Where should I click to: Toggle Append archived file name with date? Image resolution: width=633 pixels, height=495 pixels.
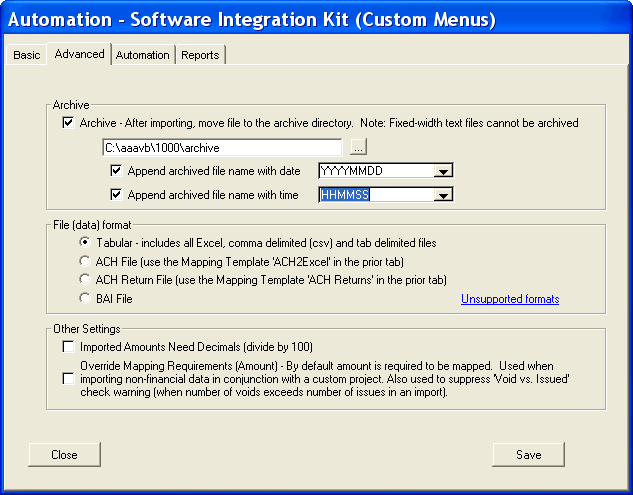pos(116,170)
